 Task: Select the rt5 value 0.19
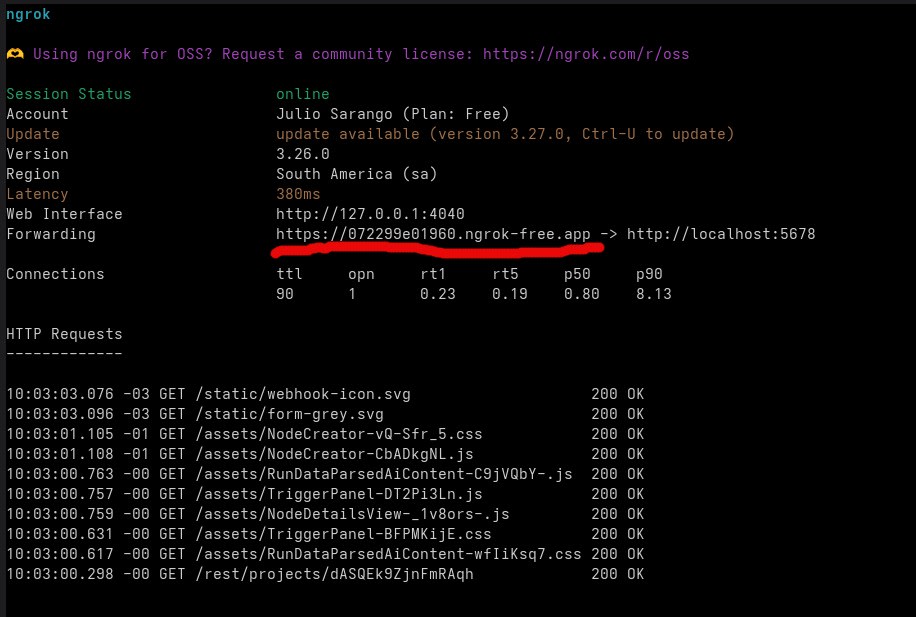[509, 294]
